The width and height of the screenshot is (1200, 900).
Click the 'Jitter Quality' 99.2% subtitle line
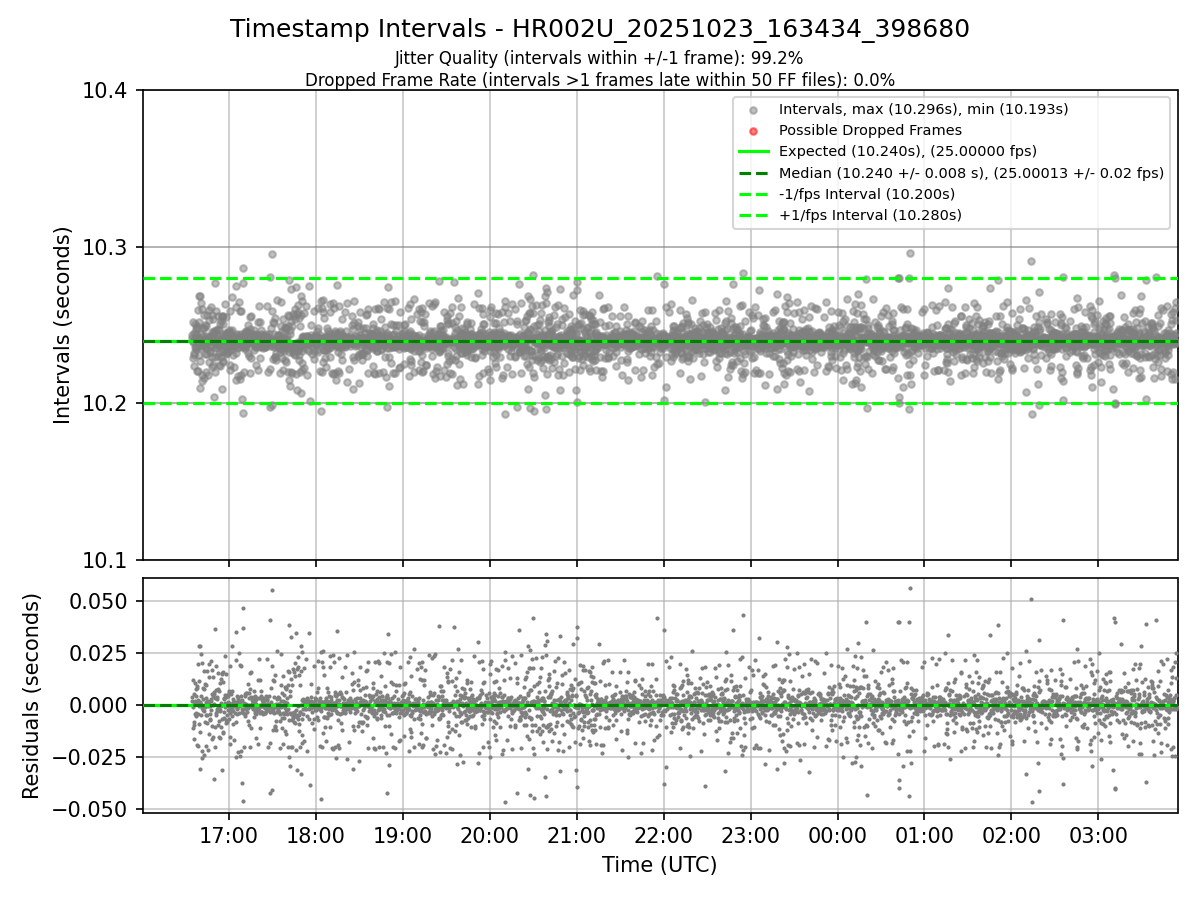[x=599, y=59]
